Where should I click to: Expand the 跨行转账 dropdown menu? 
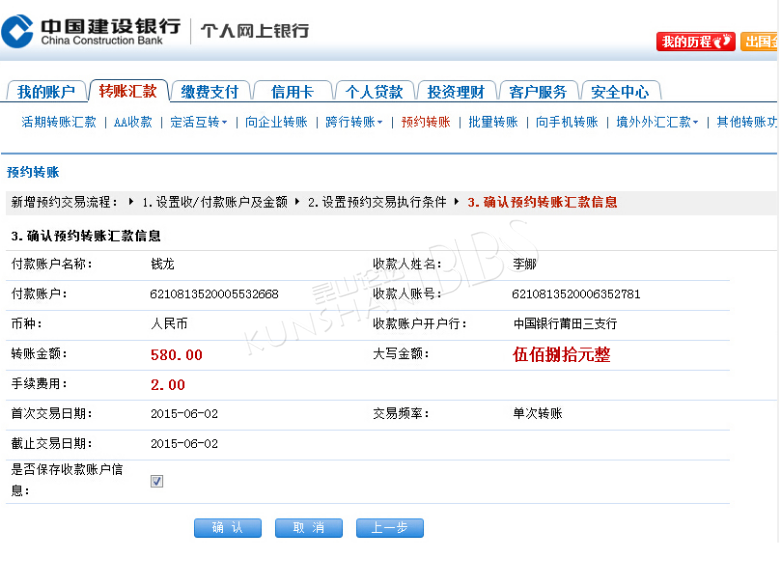pyautogui.click(x=353, y=122)
